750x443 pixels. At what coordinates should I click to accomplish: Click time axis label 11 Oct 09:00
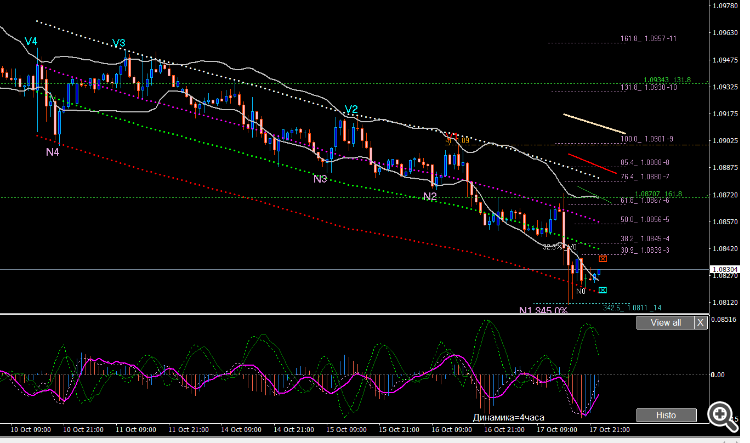(136, 430)
